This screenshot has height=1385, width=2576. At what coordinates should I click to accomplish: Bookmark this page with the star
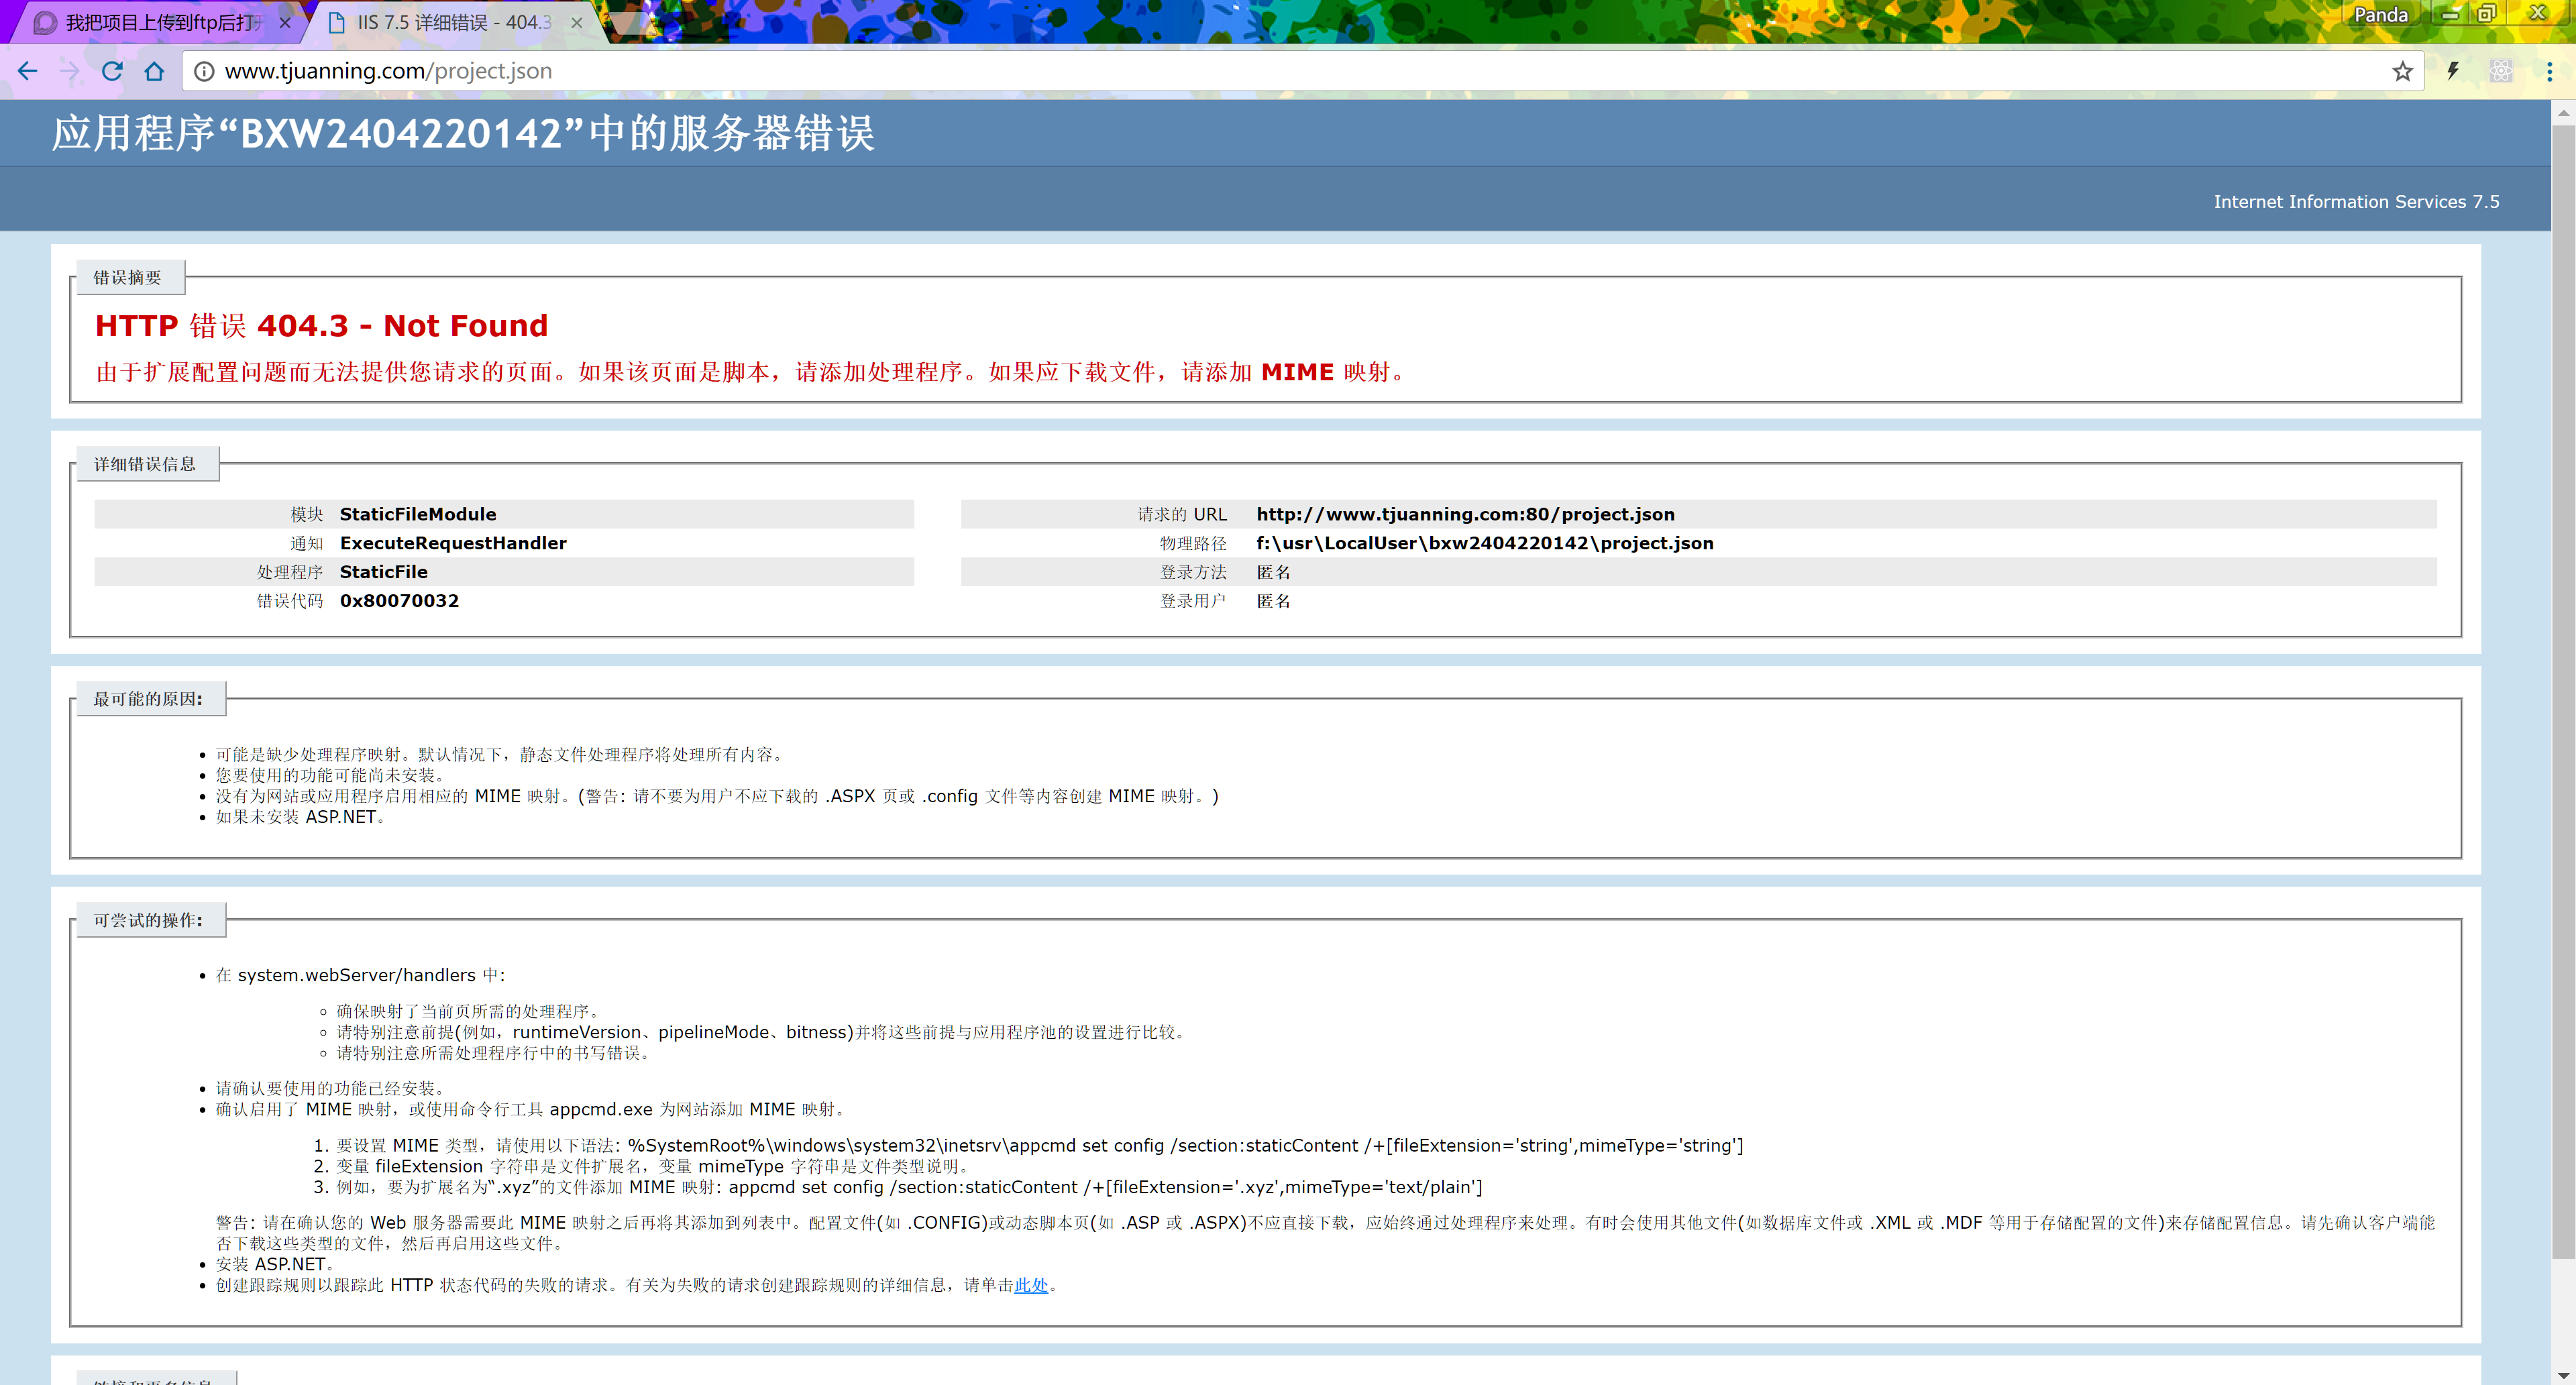(2402, 71)
